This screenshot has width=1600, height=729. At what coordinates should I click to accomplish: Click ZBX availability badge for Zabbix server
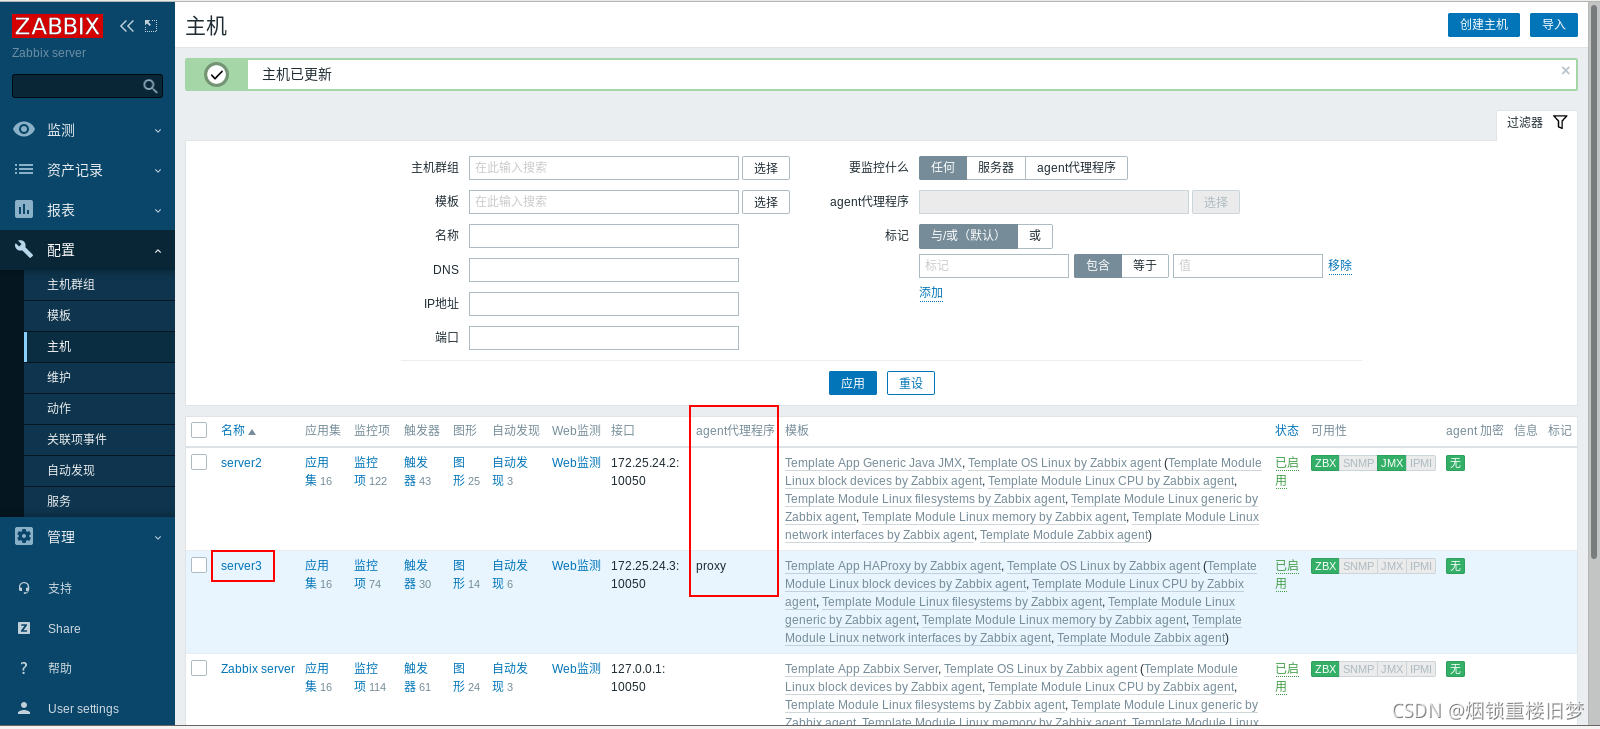click(x=1325, y=669)
